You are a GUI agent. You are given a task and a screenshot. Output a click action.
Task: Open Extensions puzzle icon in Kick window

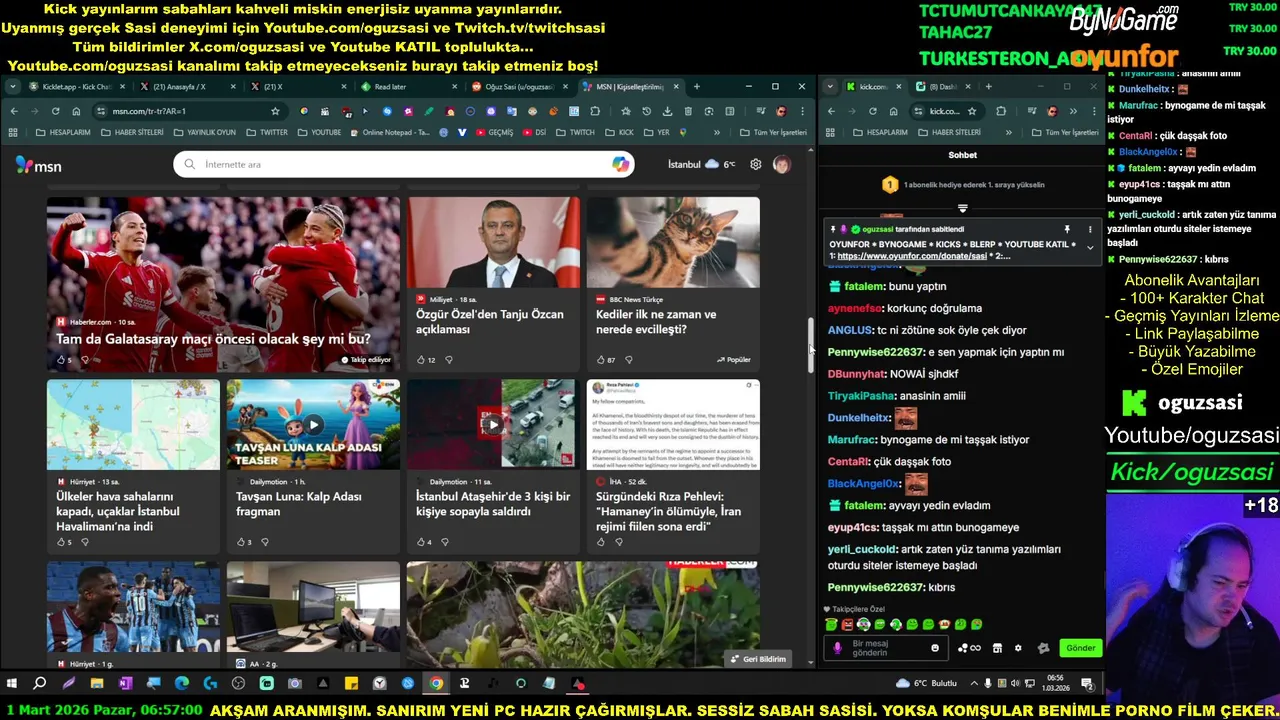point(1001,111)
